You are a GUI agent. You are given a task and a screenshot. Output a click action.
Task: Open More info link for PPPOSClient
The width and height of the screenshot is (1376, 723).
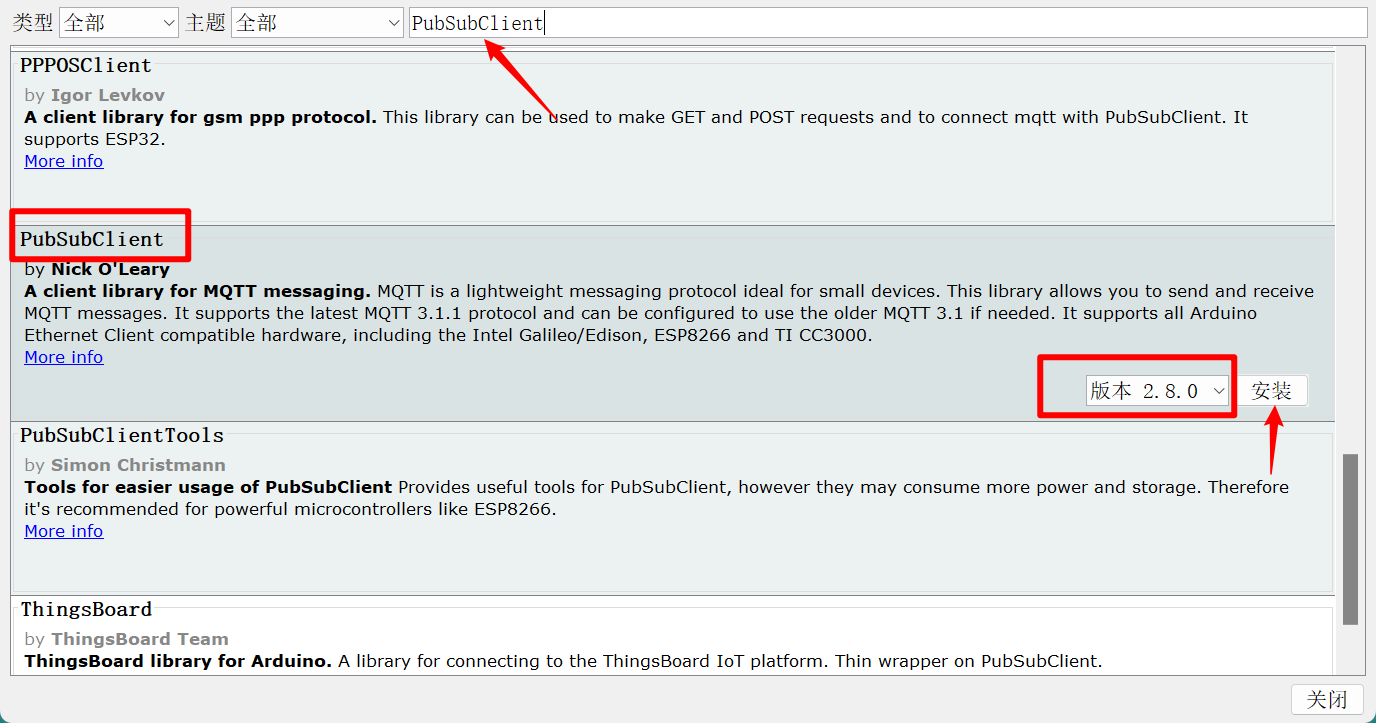tap(64, 161)
